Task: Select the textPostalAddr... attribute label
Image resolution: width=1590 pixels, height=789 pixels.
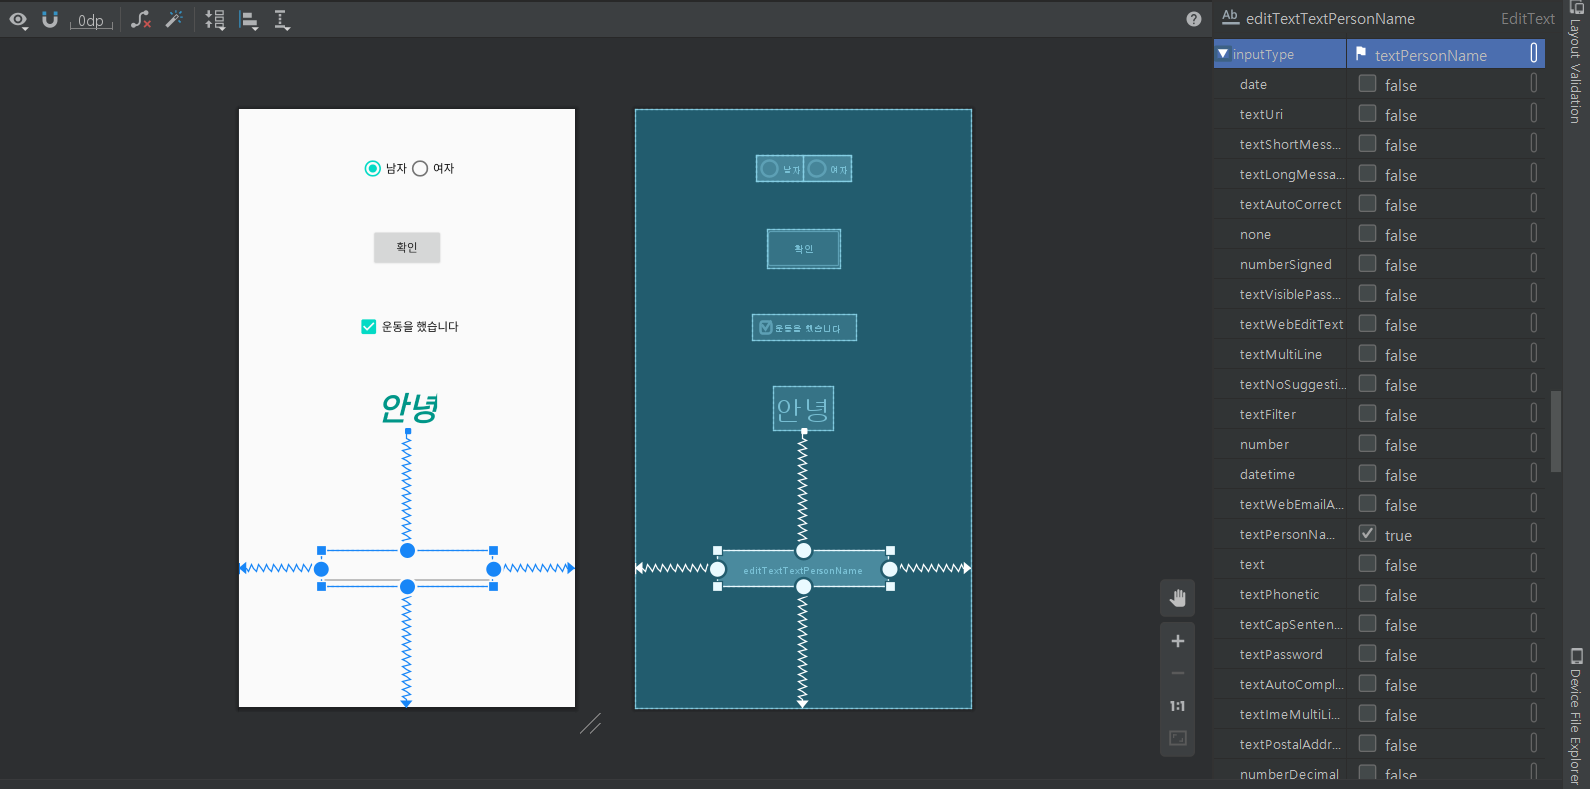Action: coord(1290,744)
